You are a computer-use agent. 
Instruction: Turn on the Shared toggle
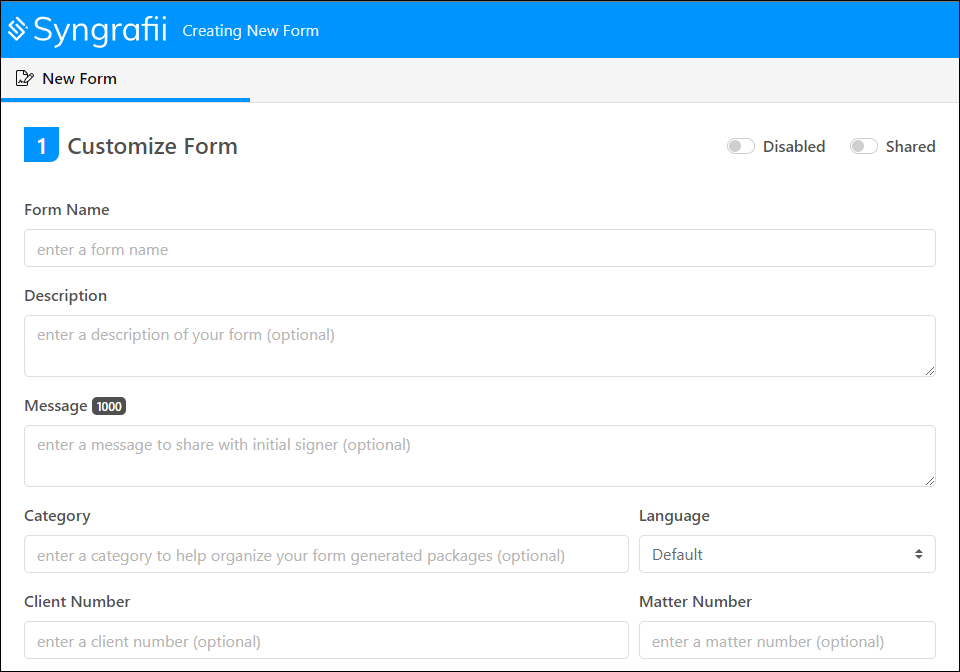(x=863, y=146)
